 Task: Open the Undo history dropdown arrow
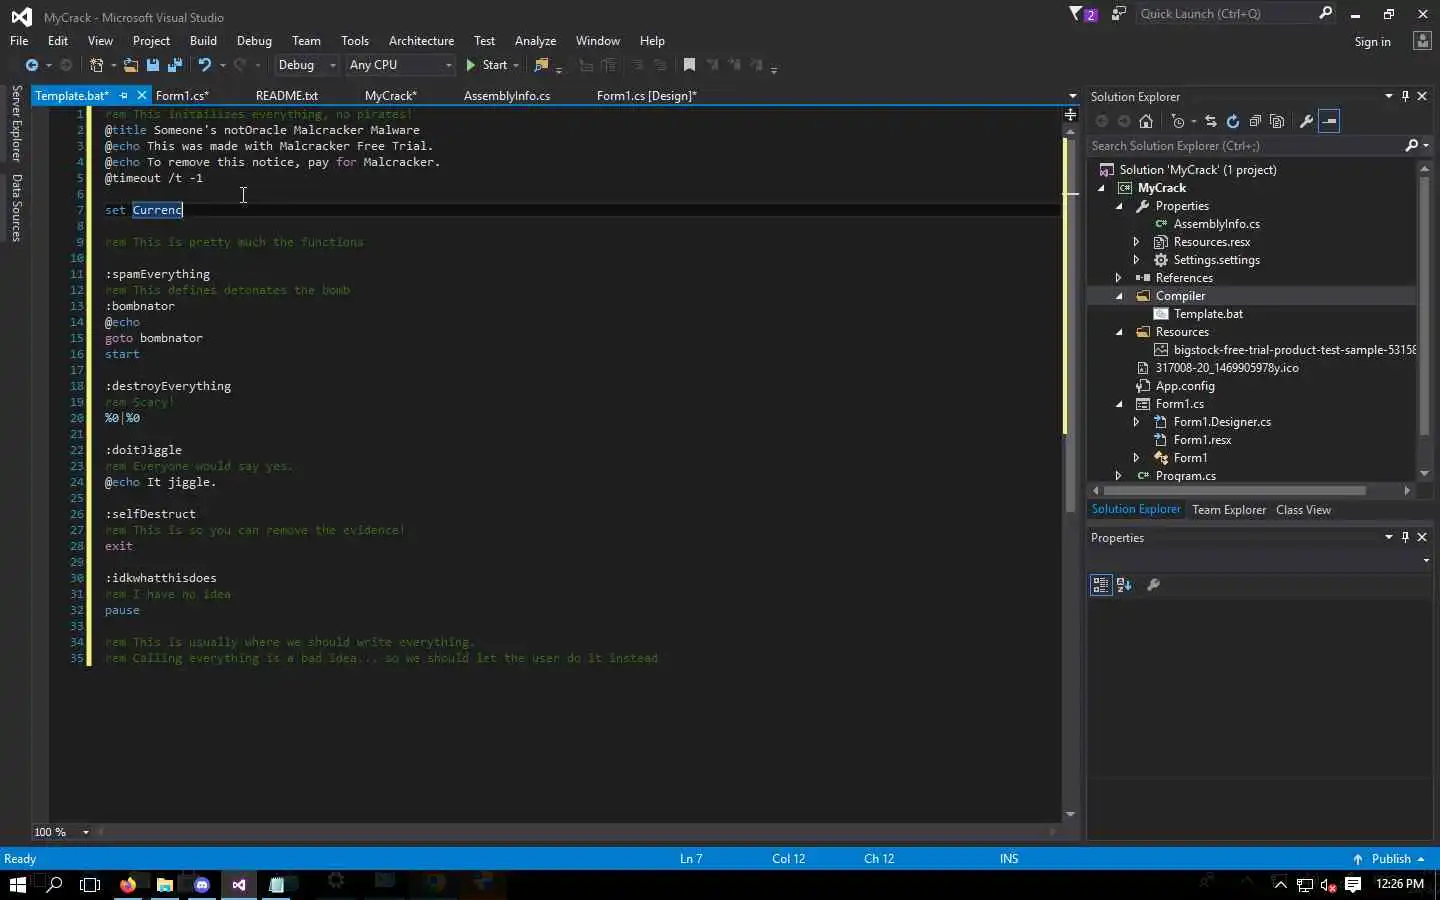[222, 65]
